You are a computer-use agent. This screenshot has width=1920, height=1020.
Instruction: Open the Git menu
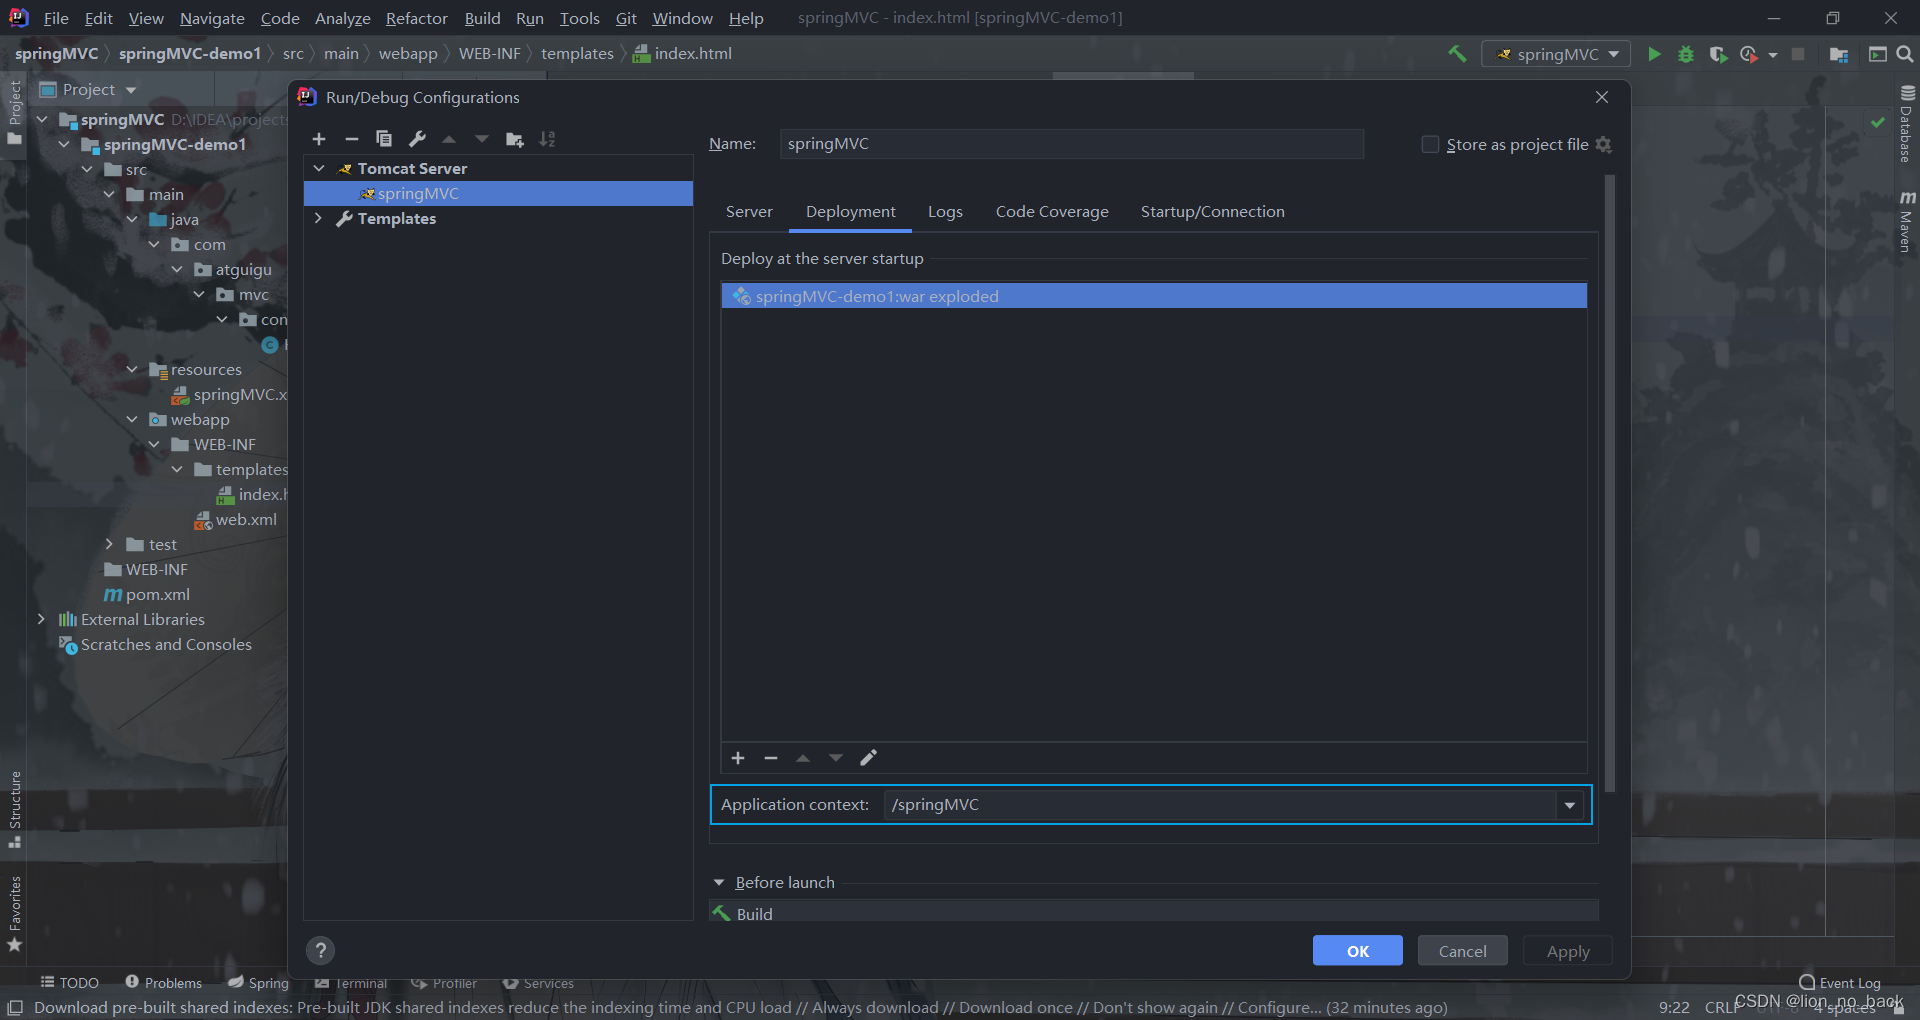tap(626, 18)
